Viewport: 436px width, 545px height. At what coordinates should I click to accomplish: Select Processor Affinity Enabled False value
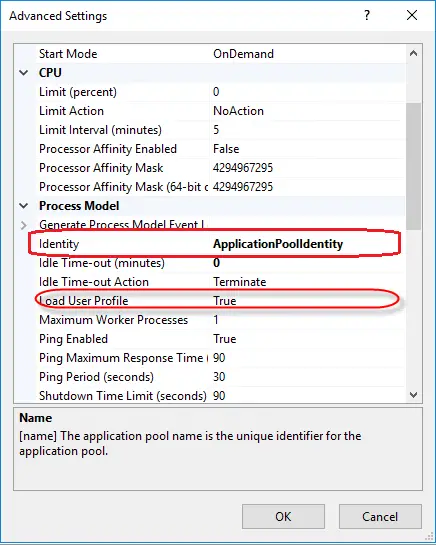coord(226,149)
